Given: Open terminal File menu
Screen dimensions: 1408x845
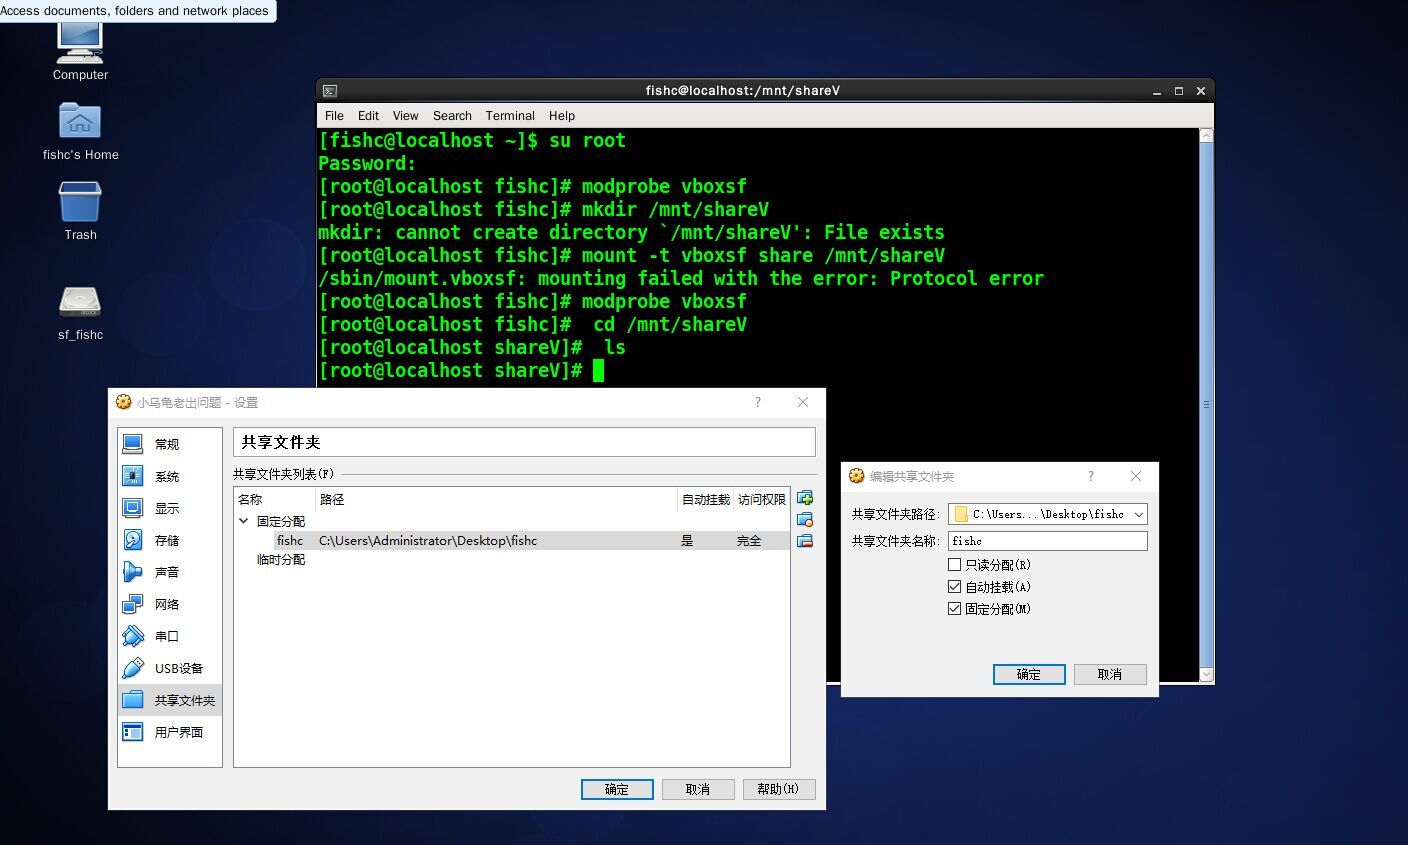Looking at the screenshot, I should 334,116.
